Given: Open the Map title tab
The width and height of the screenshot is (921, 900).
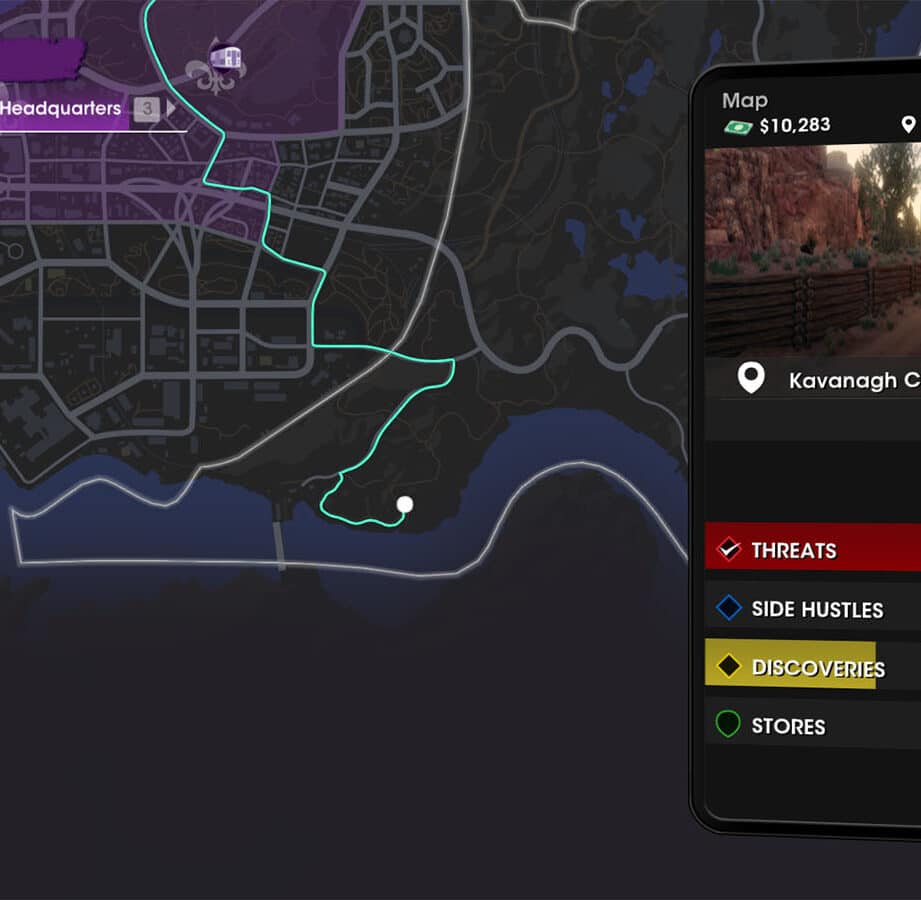Looking at the screenshot, I should [x=745, y=100].
